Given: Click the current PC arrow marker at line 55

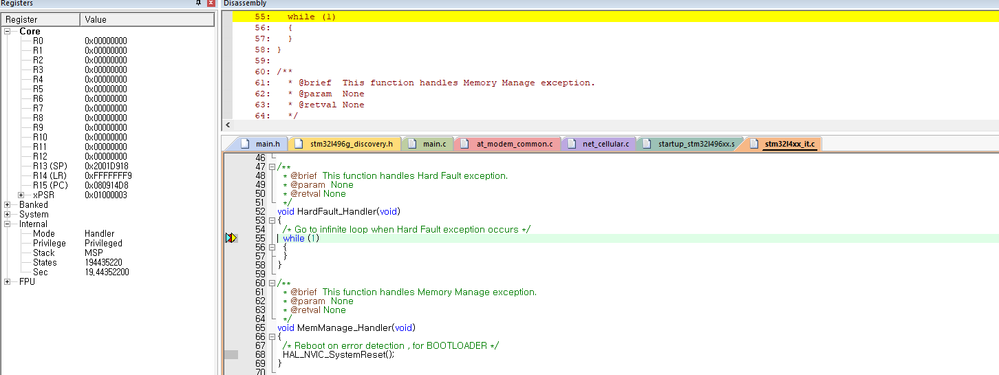Looking at the screenshot, I should pyautogui.click(x=231, y=238).
